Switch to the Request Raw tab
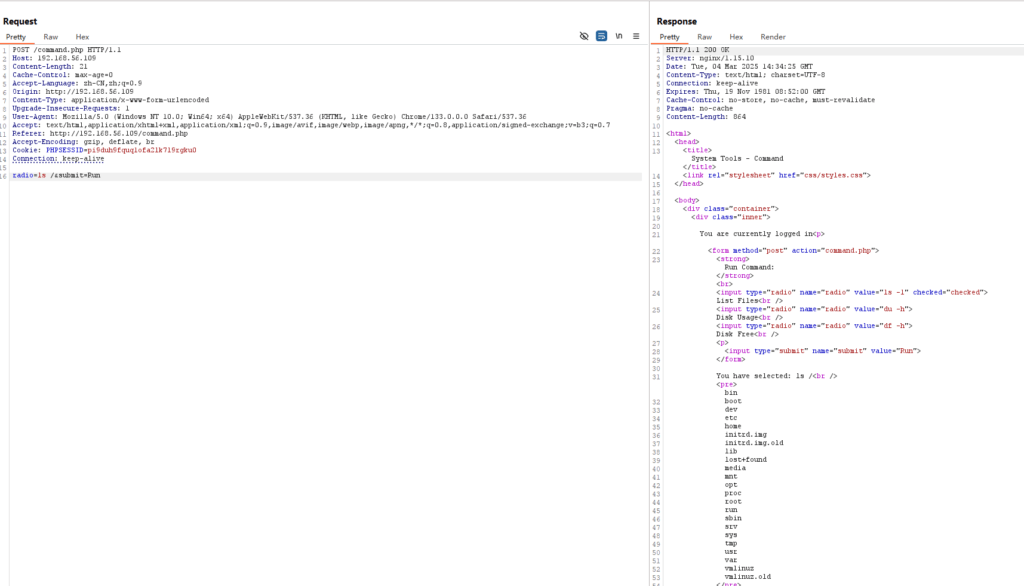Viewport: 1024px width, 586px height. pos(50,37)
